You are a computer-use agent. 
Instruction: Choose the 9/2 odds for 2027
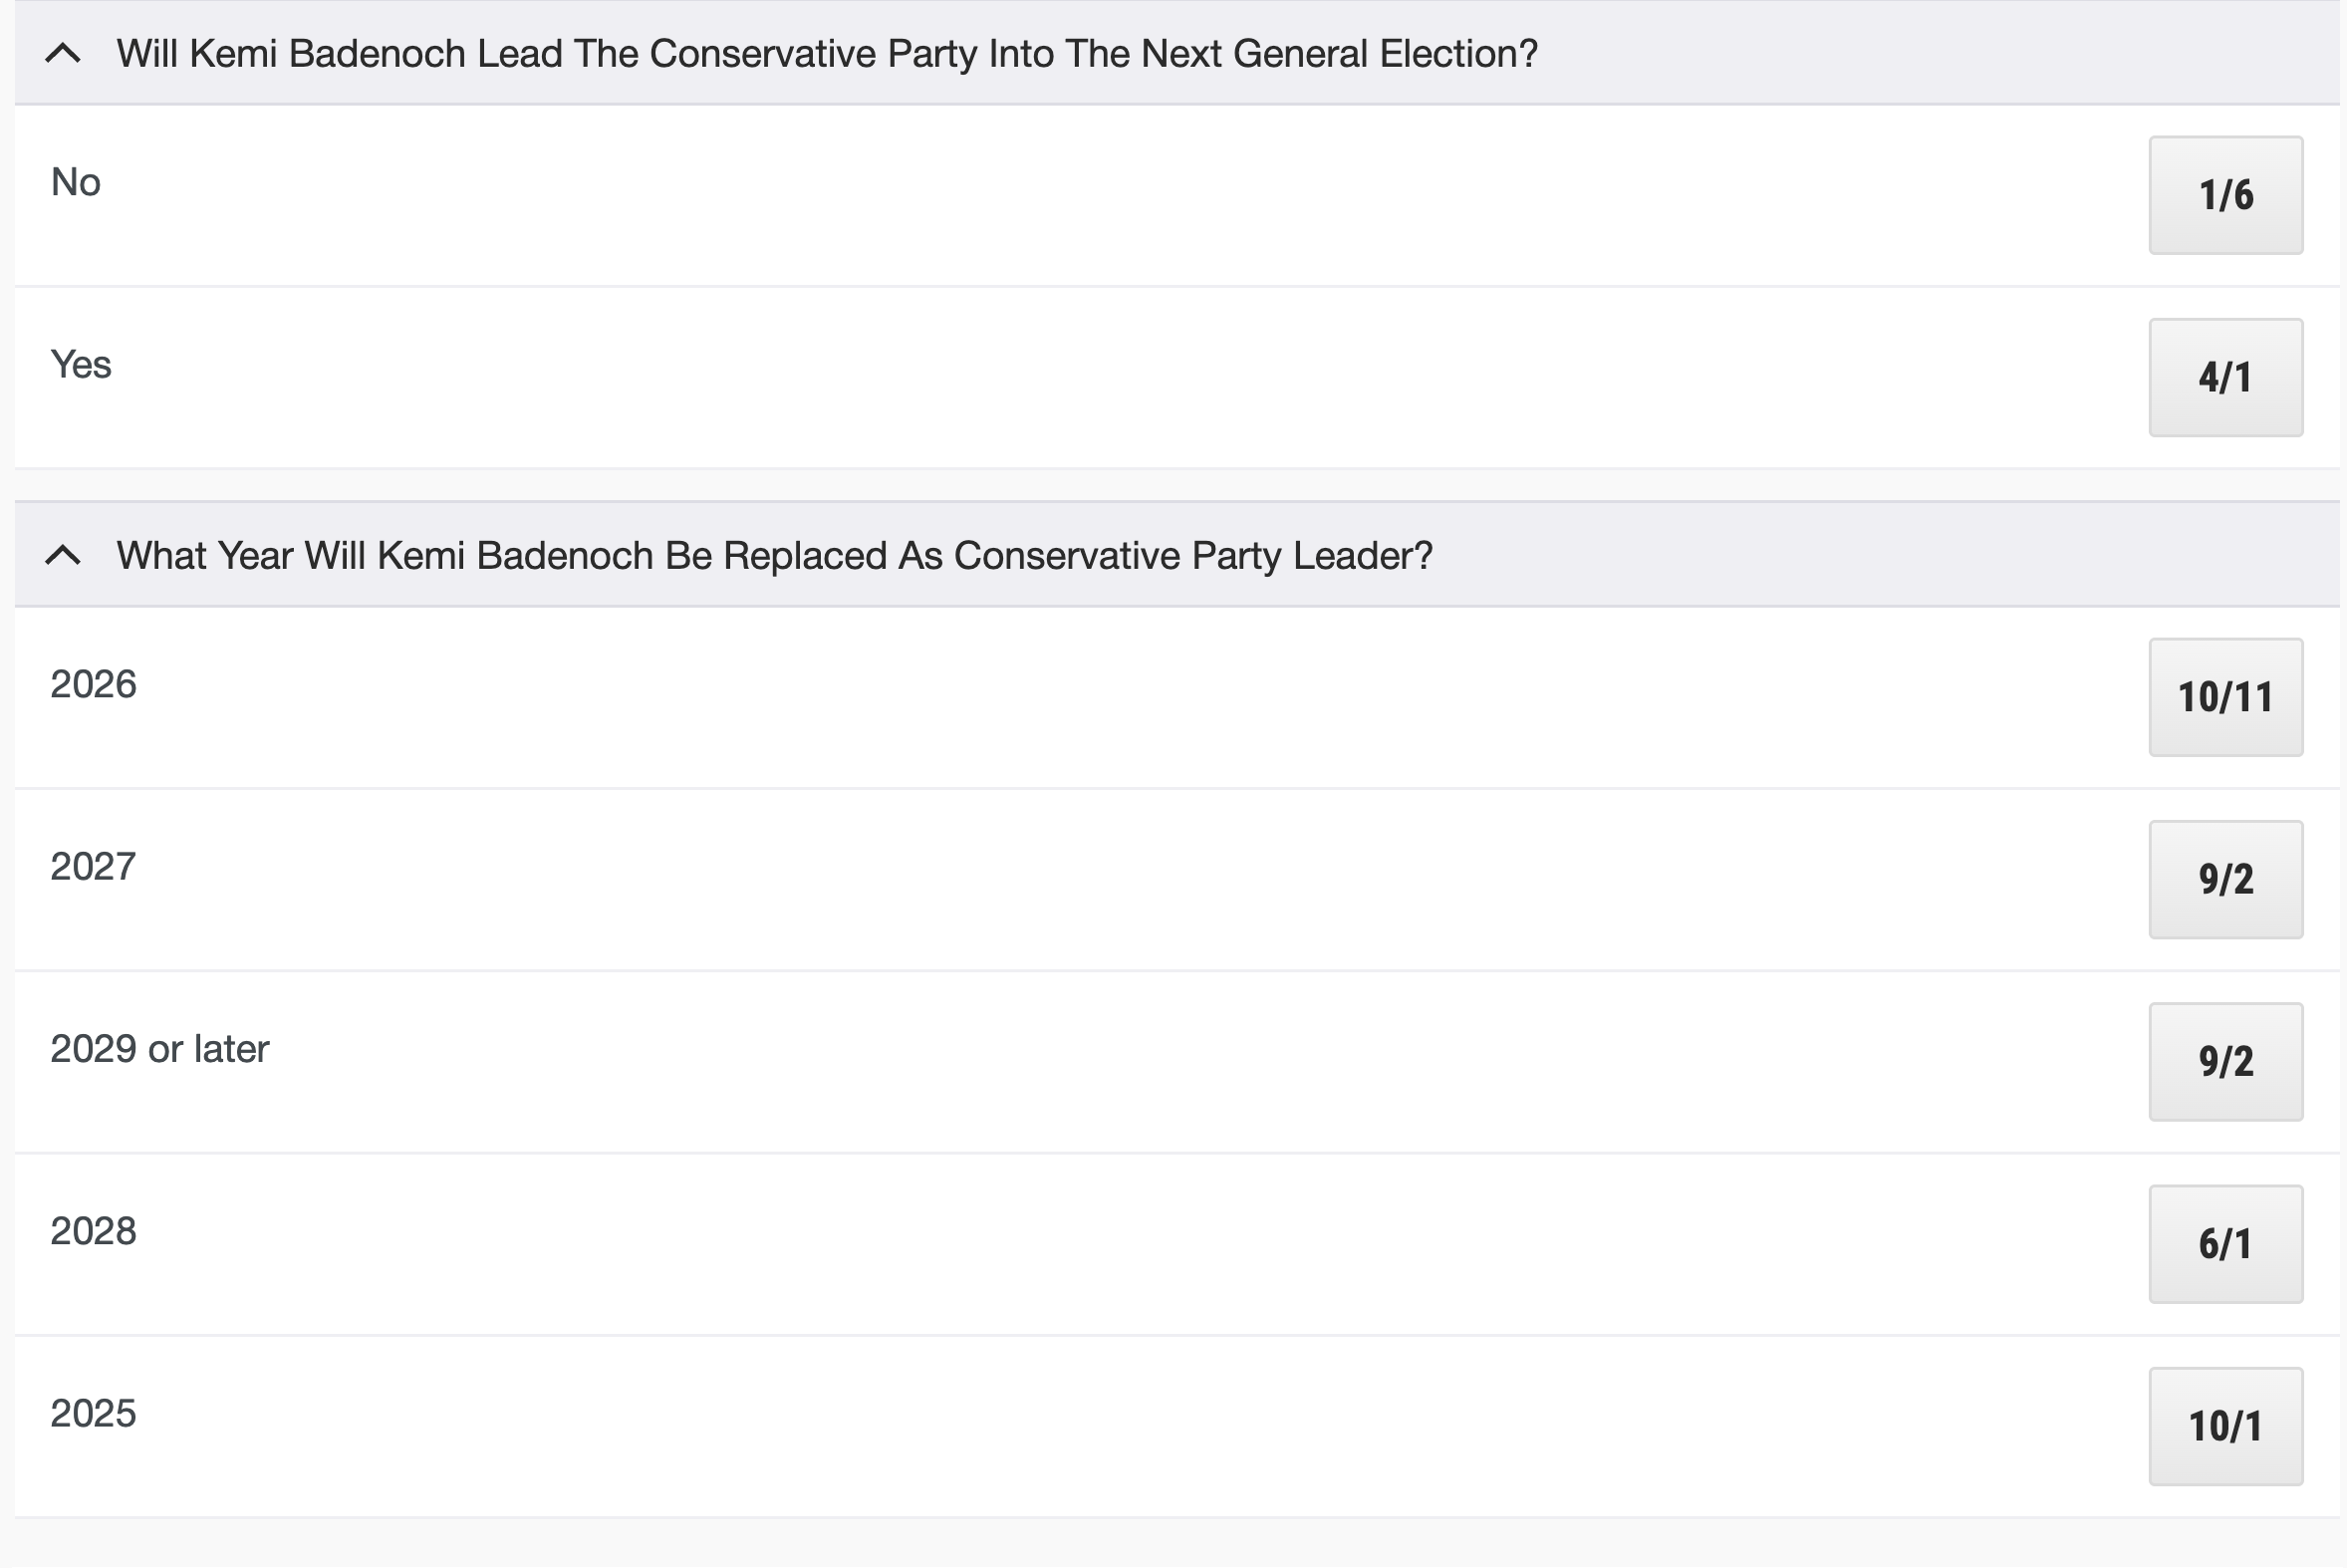pos(2225,879)
